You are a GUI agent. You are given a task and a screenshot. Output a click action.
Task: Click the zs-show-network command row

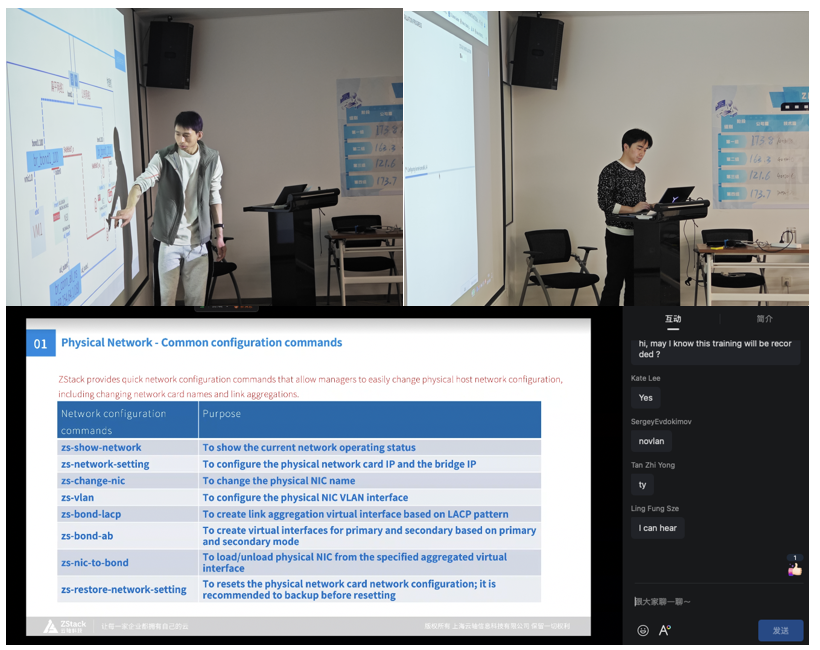tap(299, 448)
